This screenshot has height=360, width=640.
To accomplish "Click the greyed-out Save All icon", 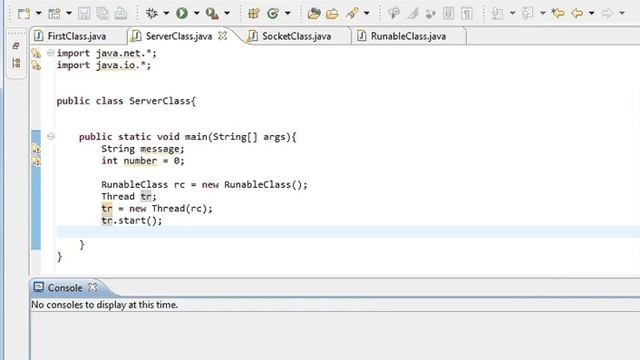I will click(102, 13).
